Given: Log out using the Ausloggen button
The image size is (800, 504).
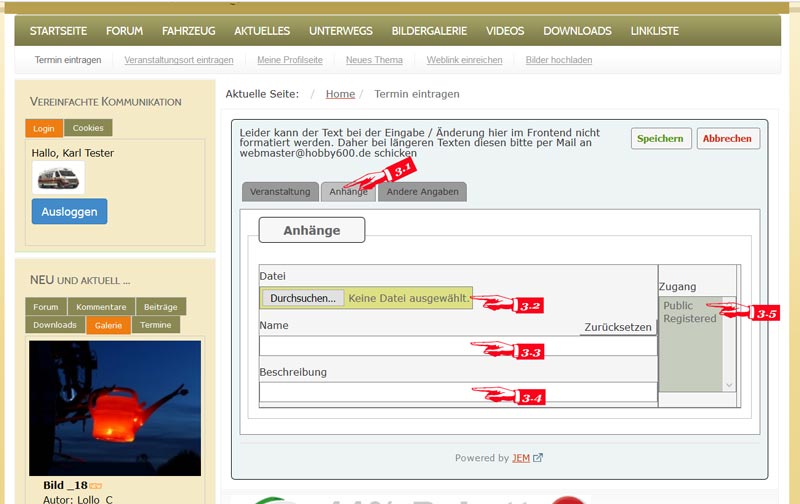Looking at the screenshot, I should point(69,212).
